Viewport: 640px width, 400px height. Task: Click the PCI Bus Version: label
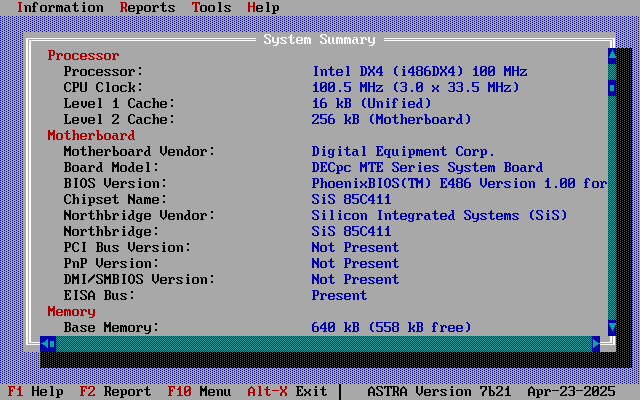coord(127,247)
